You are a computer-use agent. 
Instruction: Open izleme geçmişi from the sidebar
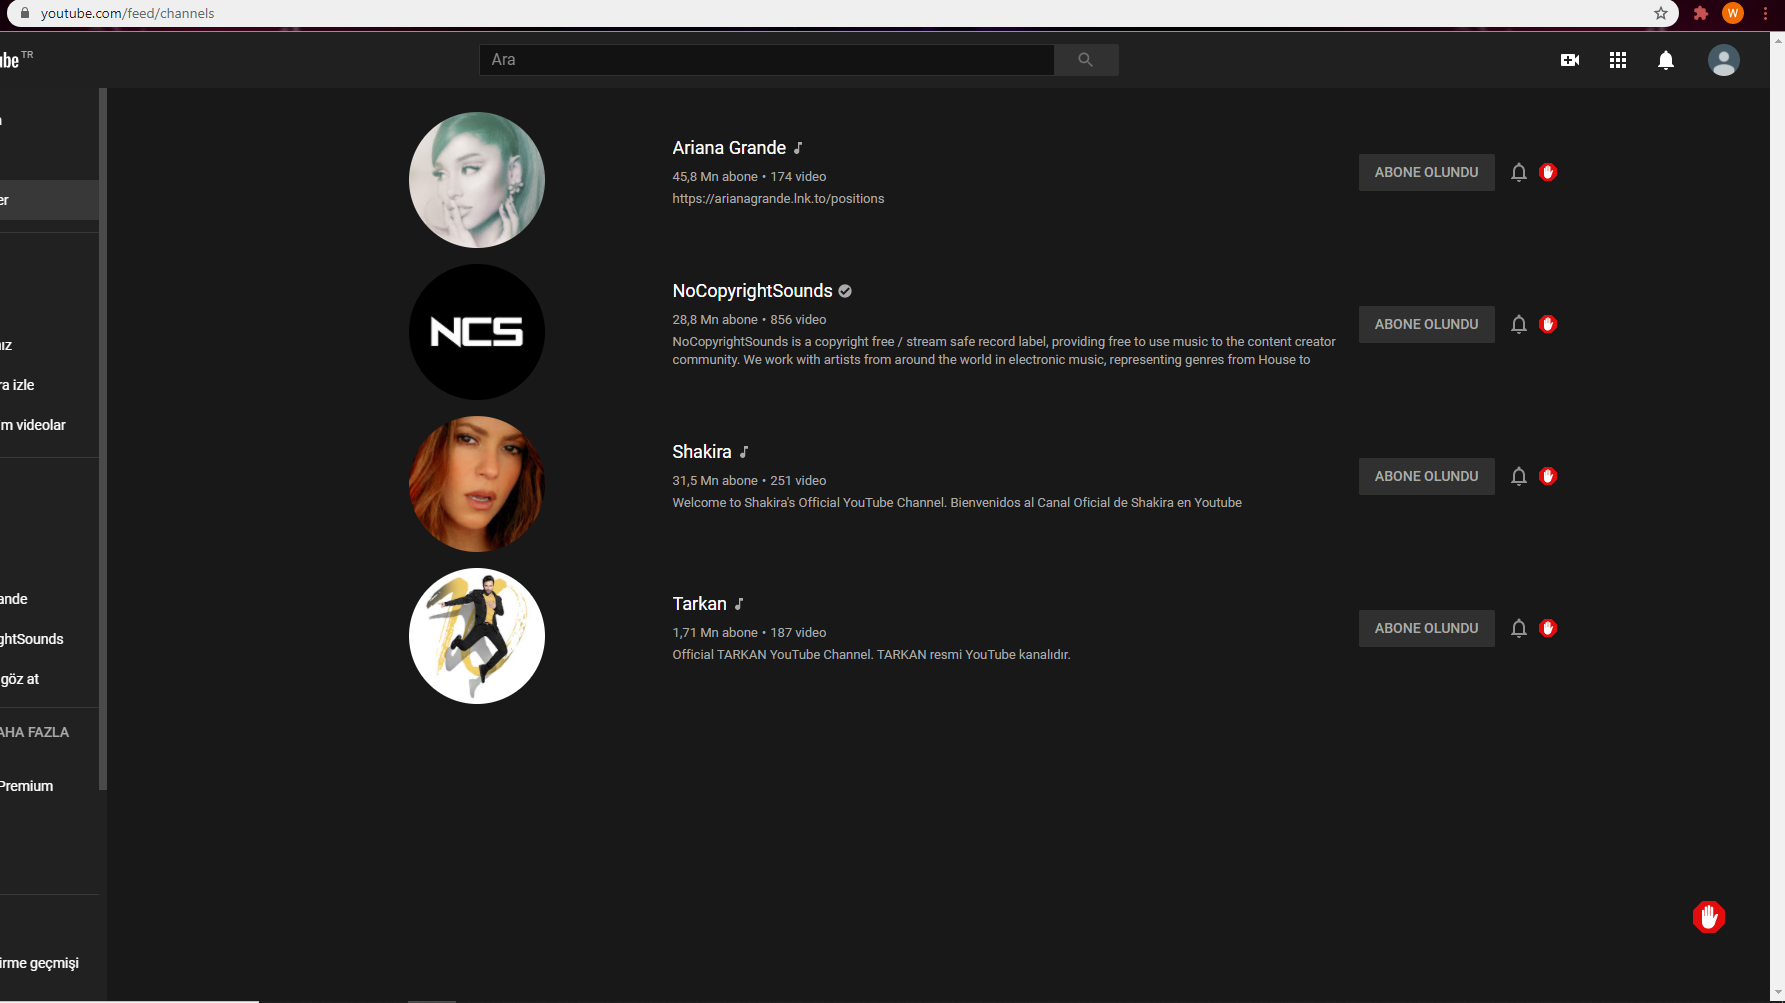[39, 963]
